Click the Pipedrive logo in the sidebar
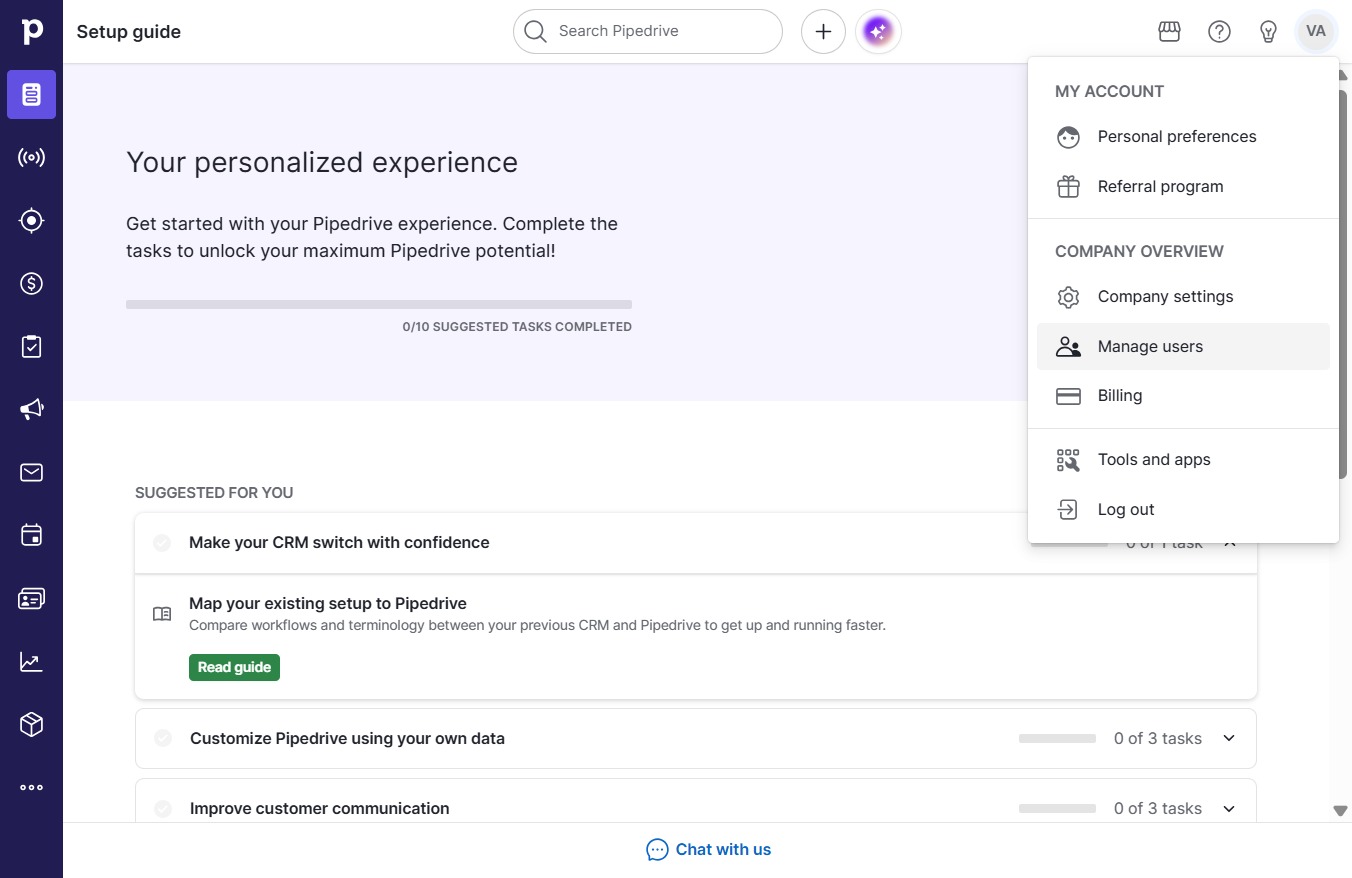This screenshot has width=1352, height=878. click(x=32, y=31)
